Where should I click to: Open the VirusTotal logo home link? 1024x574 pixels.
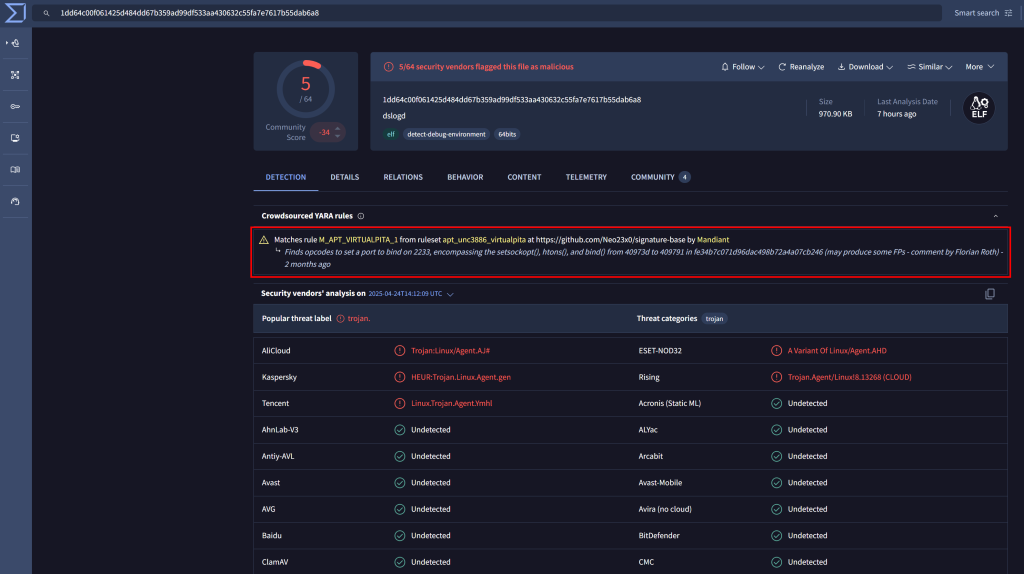pyautogui.click(x=14, y=13)
